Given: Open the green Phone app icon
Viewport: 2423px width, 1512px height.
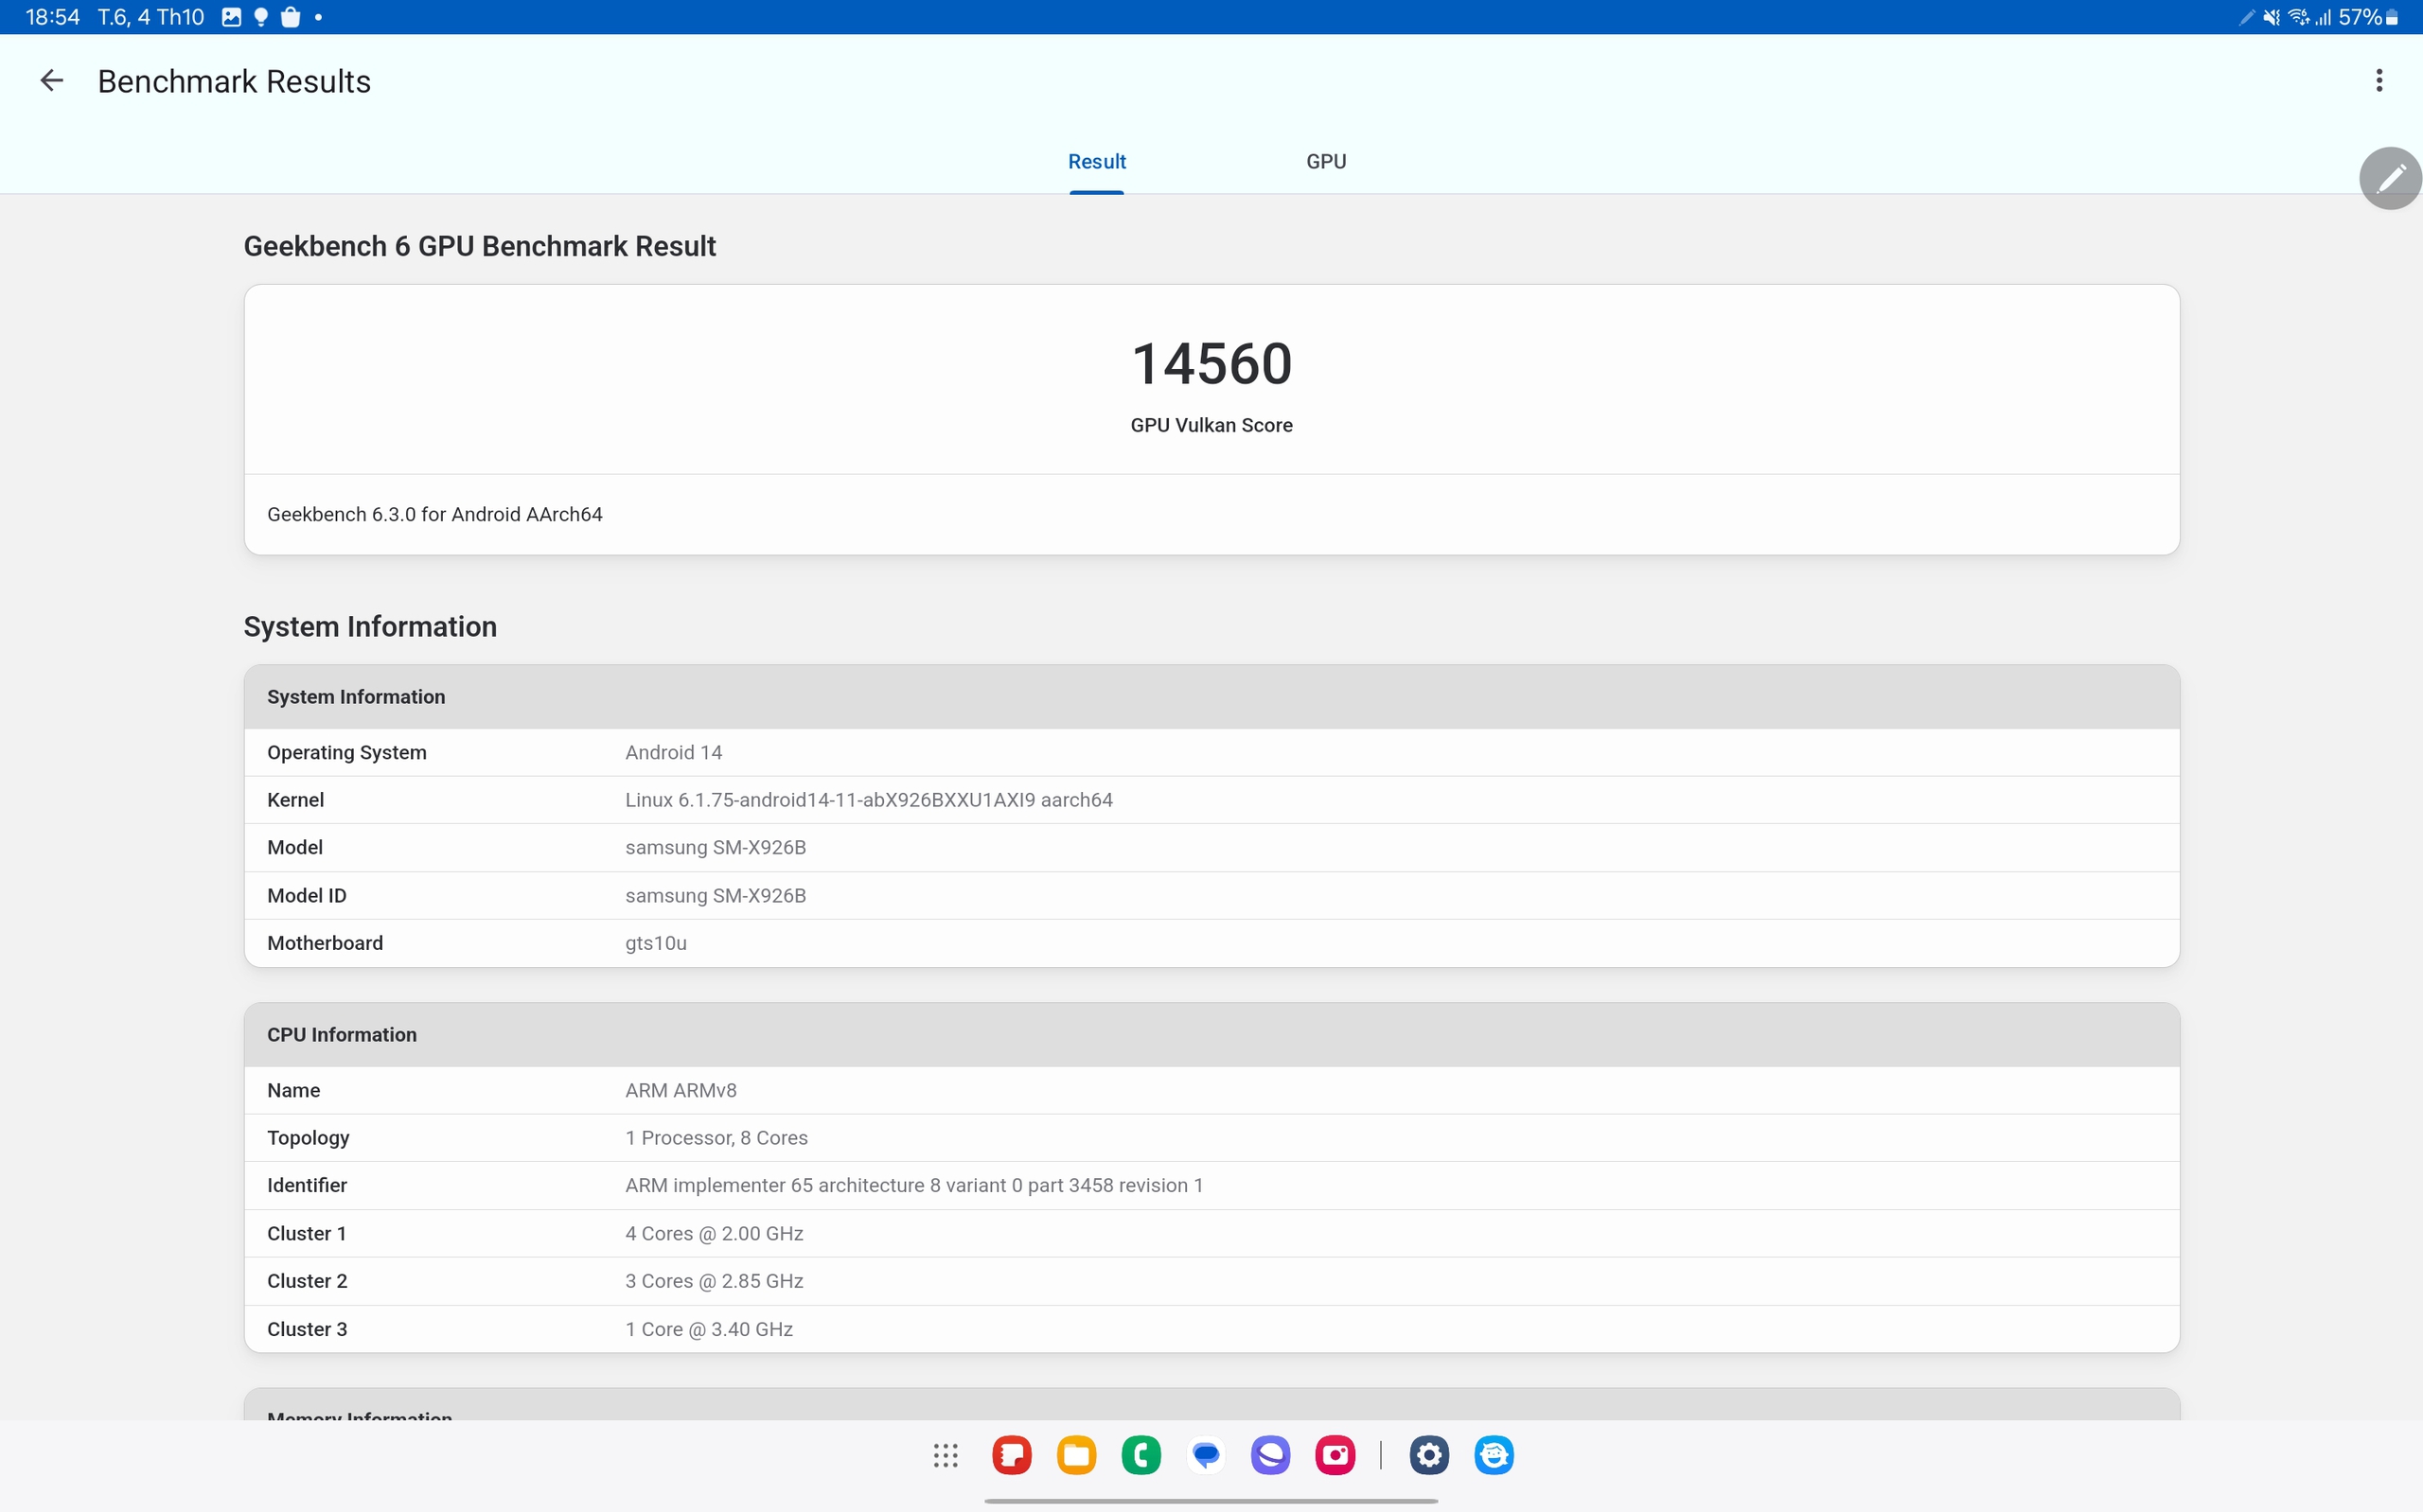Looking at the screenshot, I should point(1141,1455).
